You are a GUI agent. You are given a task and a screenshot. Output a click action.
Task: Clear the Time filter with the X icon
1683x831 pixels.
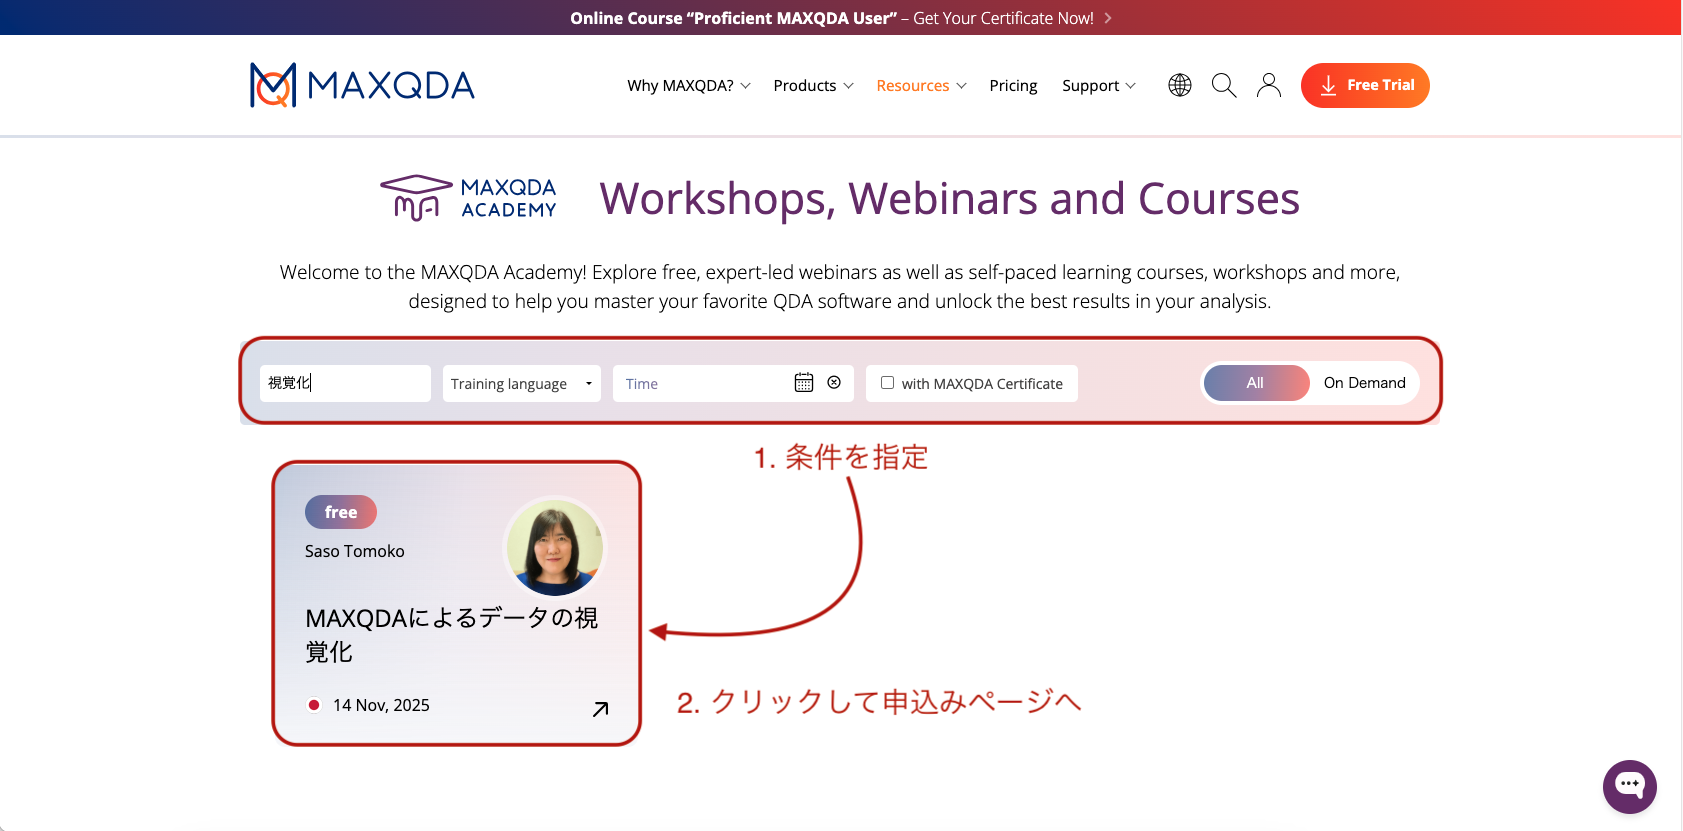pyautogui.click(x=834, y=383)
